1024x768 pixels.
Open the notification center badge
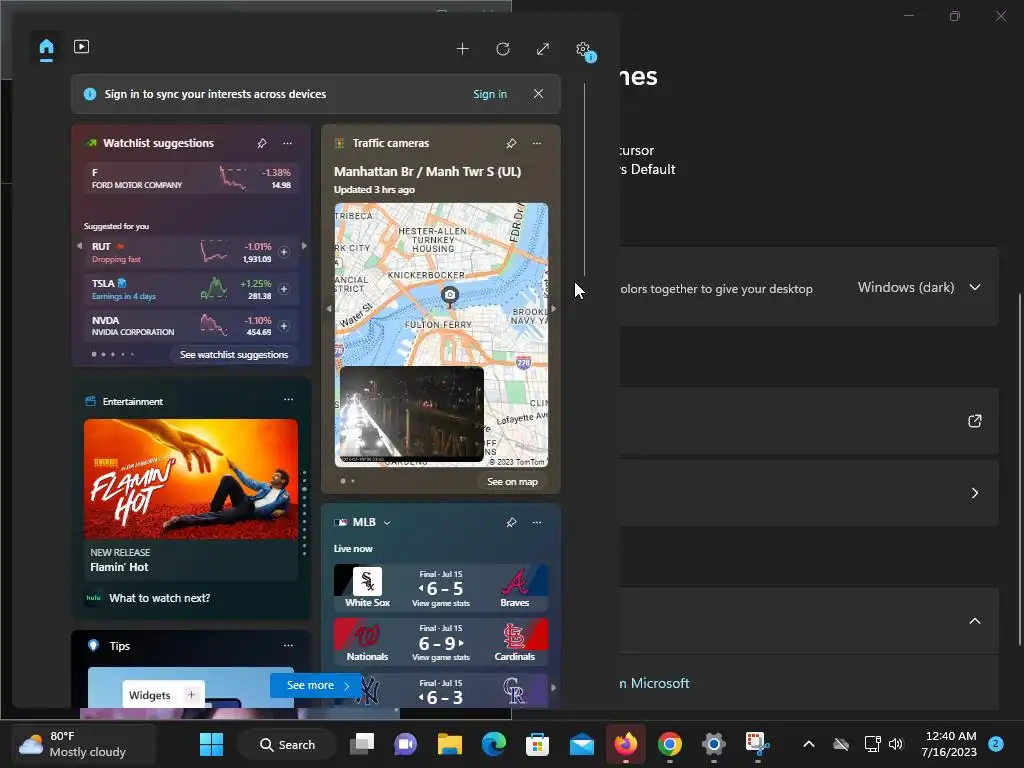(x=996, y=743)
